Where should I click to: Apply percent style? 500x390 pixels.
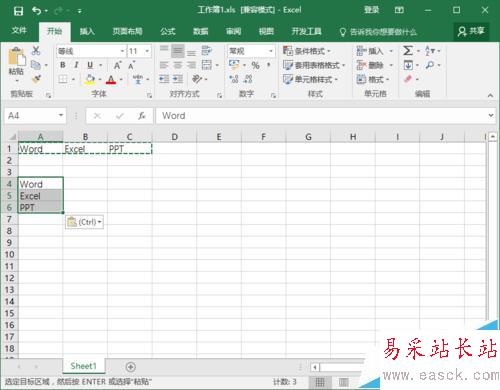[255, 65]
